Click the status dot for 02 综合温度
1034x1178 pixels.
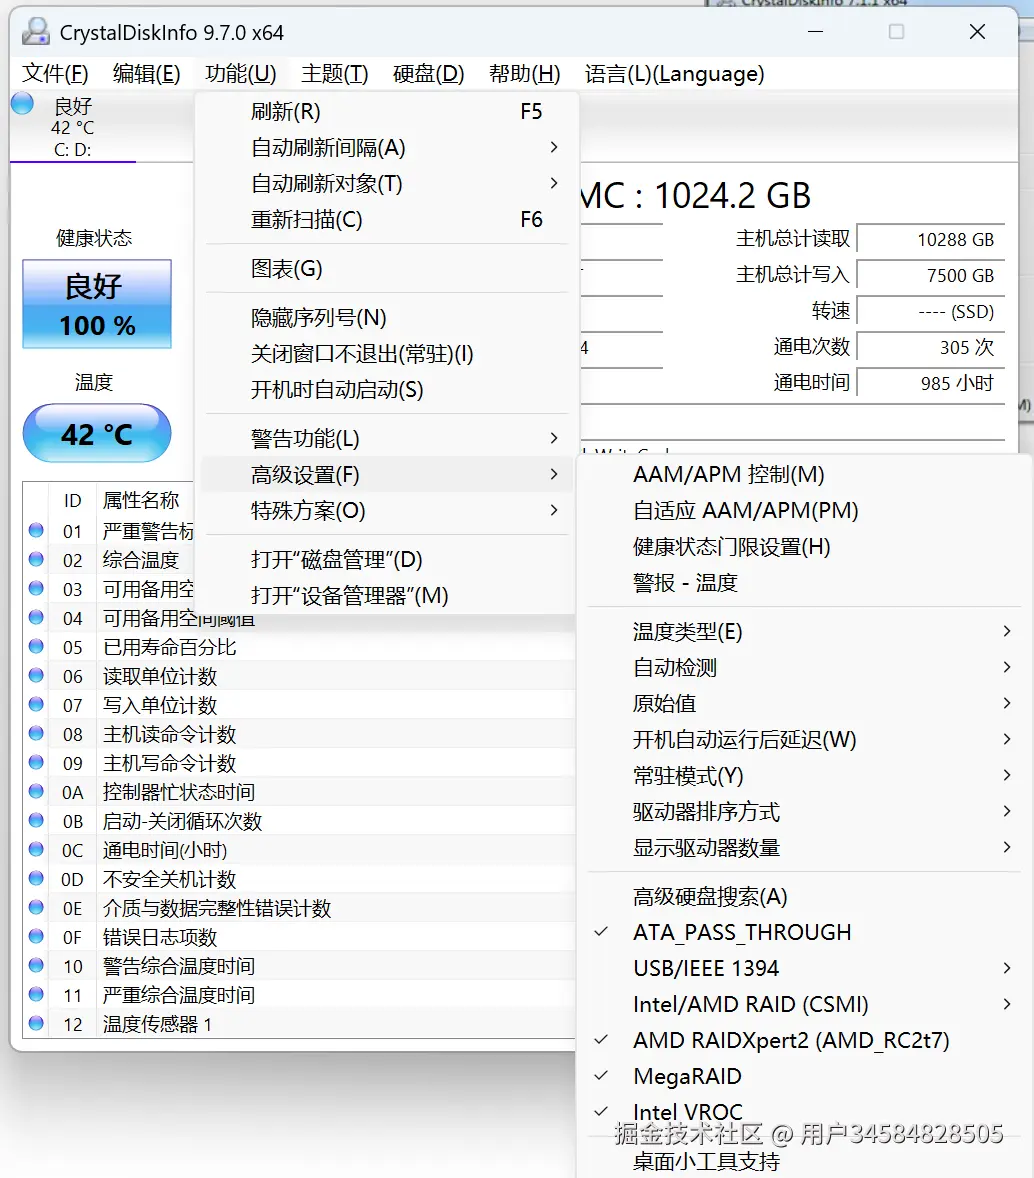[x=36, y=559]
